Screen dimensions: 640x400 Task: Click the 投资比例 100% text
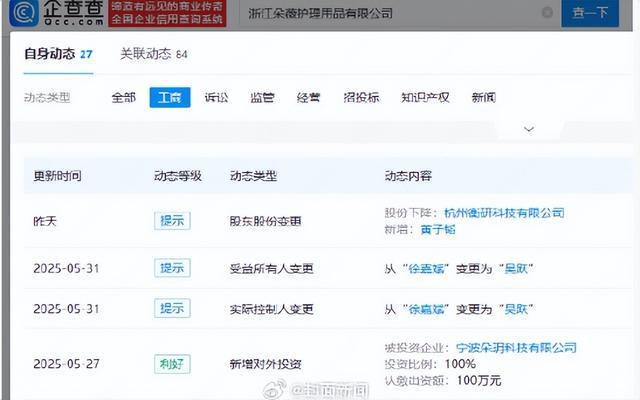pyautogui.click(x=430, y=364)
